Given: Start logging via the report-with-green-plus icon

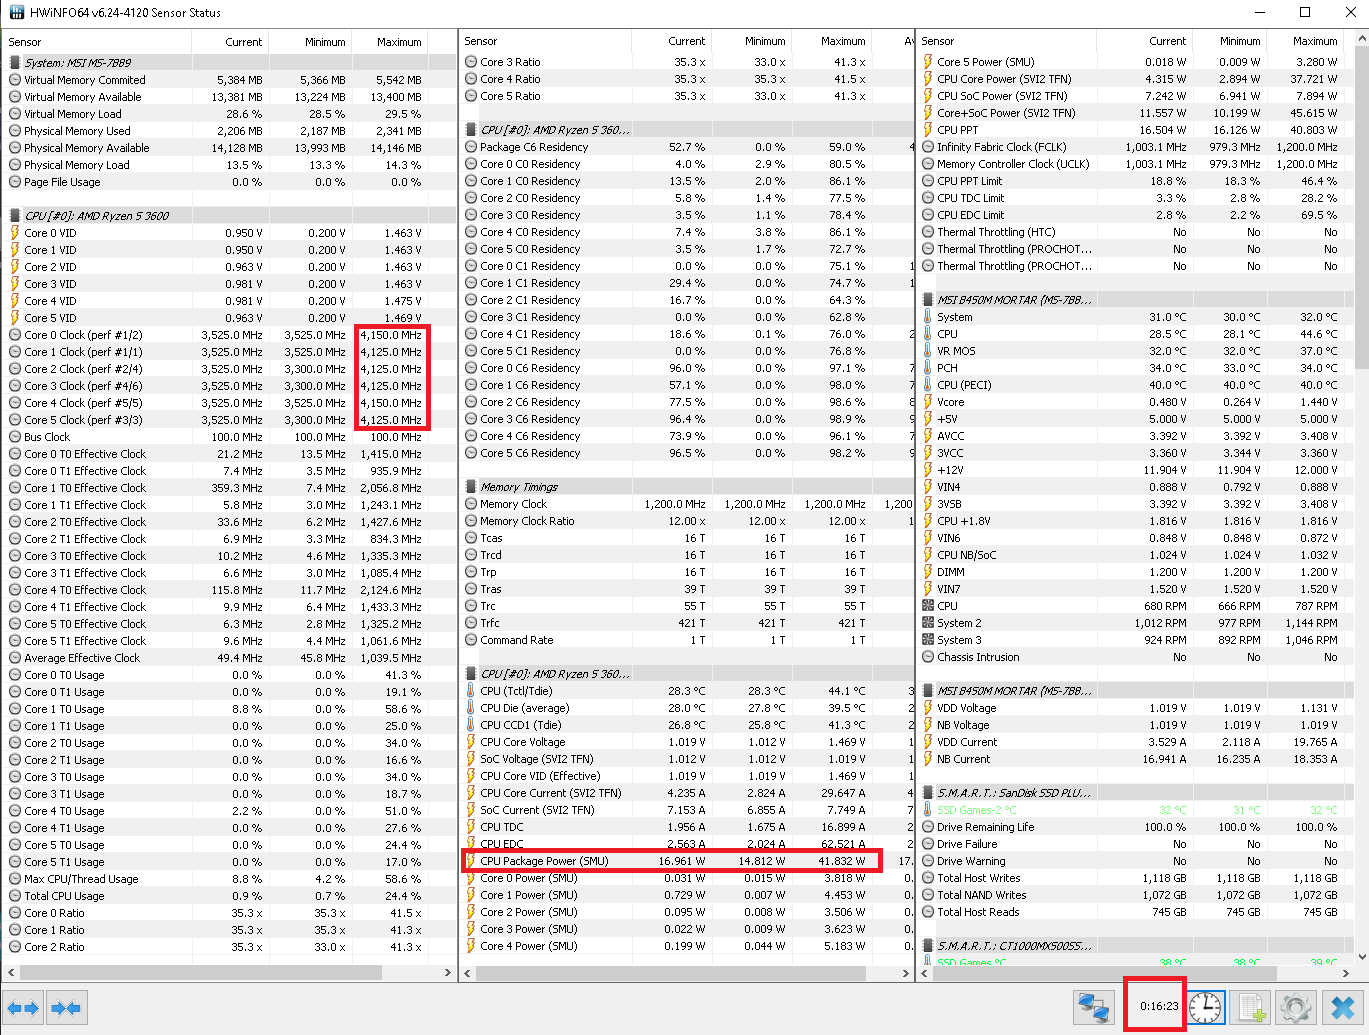Looking at the screenshot, I should [x=1251, y=1008].
